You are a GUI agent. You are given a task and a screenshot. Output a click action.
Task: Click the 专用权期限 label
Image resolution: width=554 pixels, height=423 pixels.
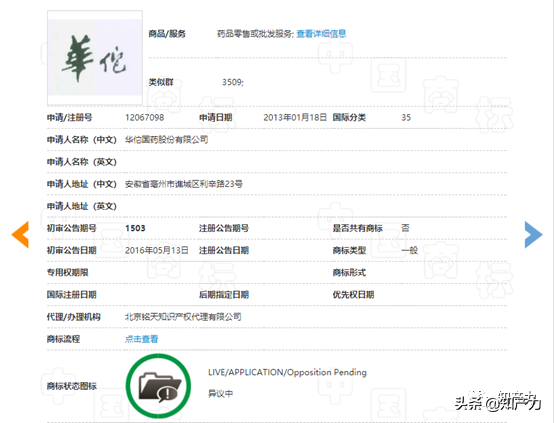(67, 272)
